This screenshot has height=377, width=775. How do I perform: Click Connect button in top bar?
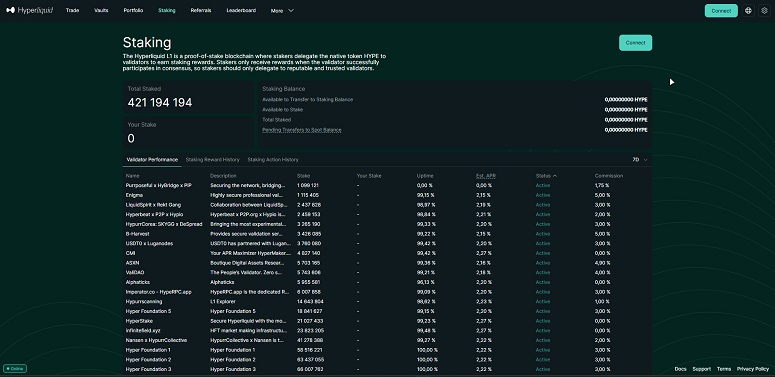tap(721, 10)
